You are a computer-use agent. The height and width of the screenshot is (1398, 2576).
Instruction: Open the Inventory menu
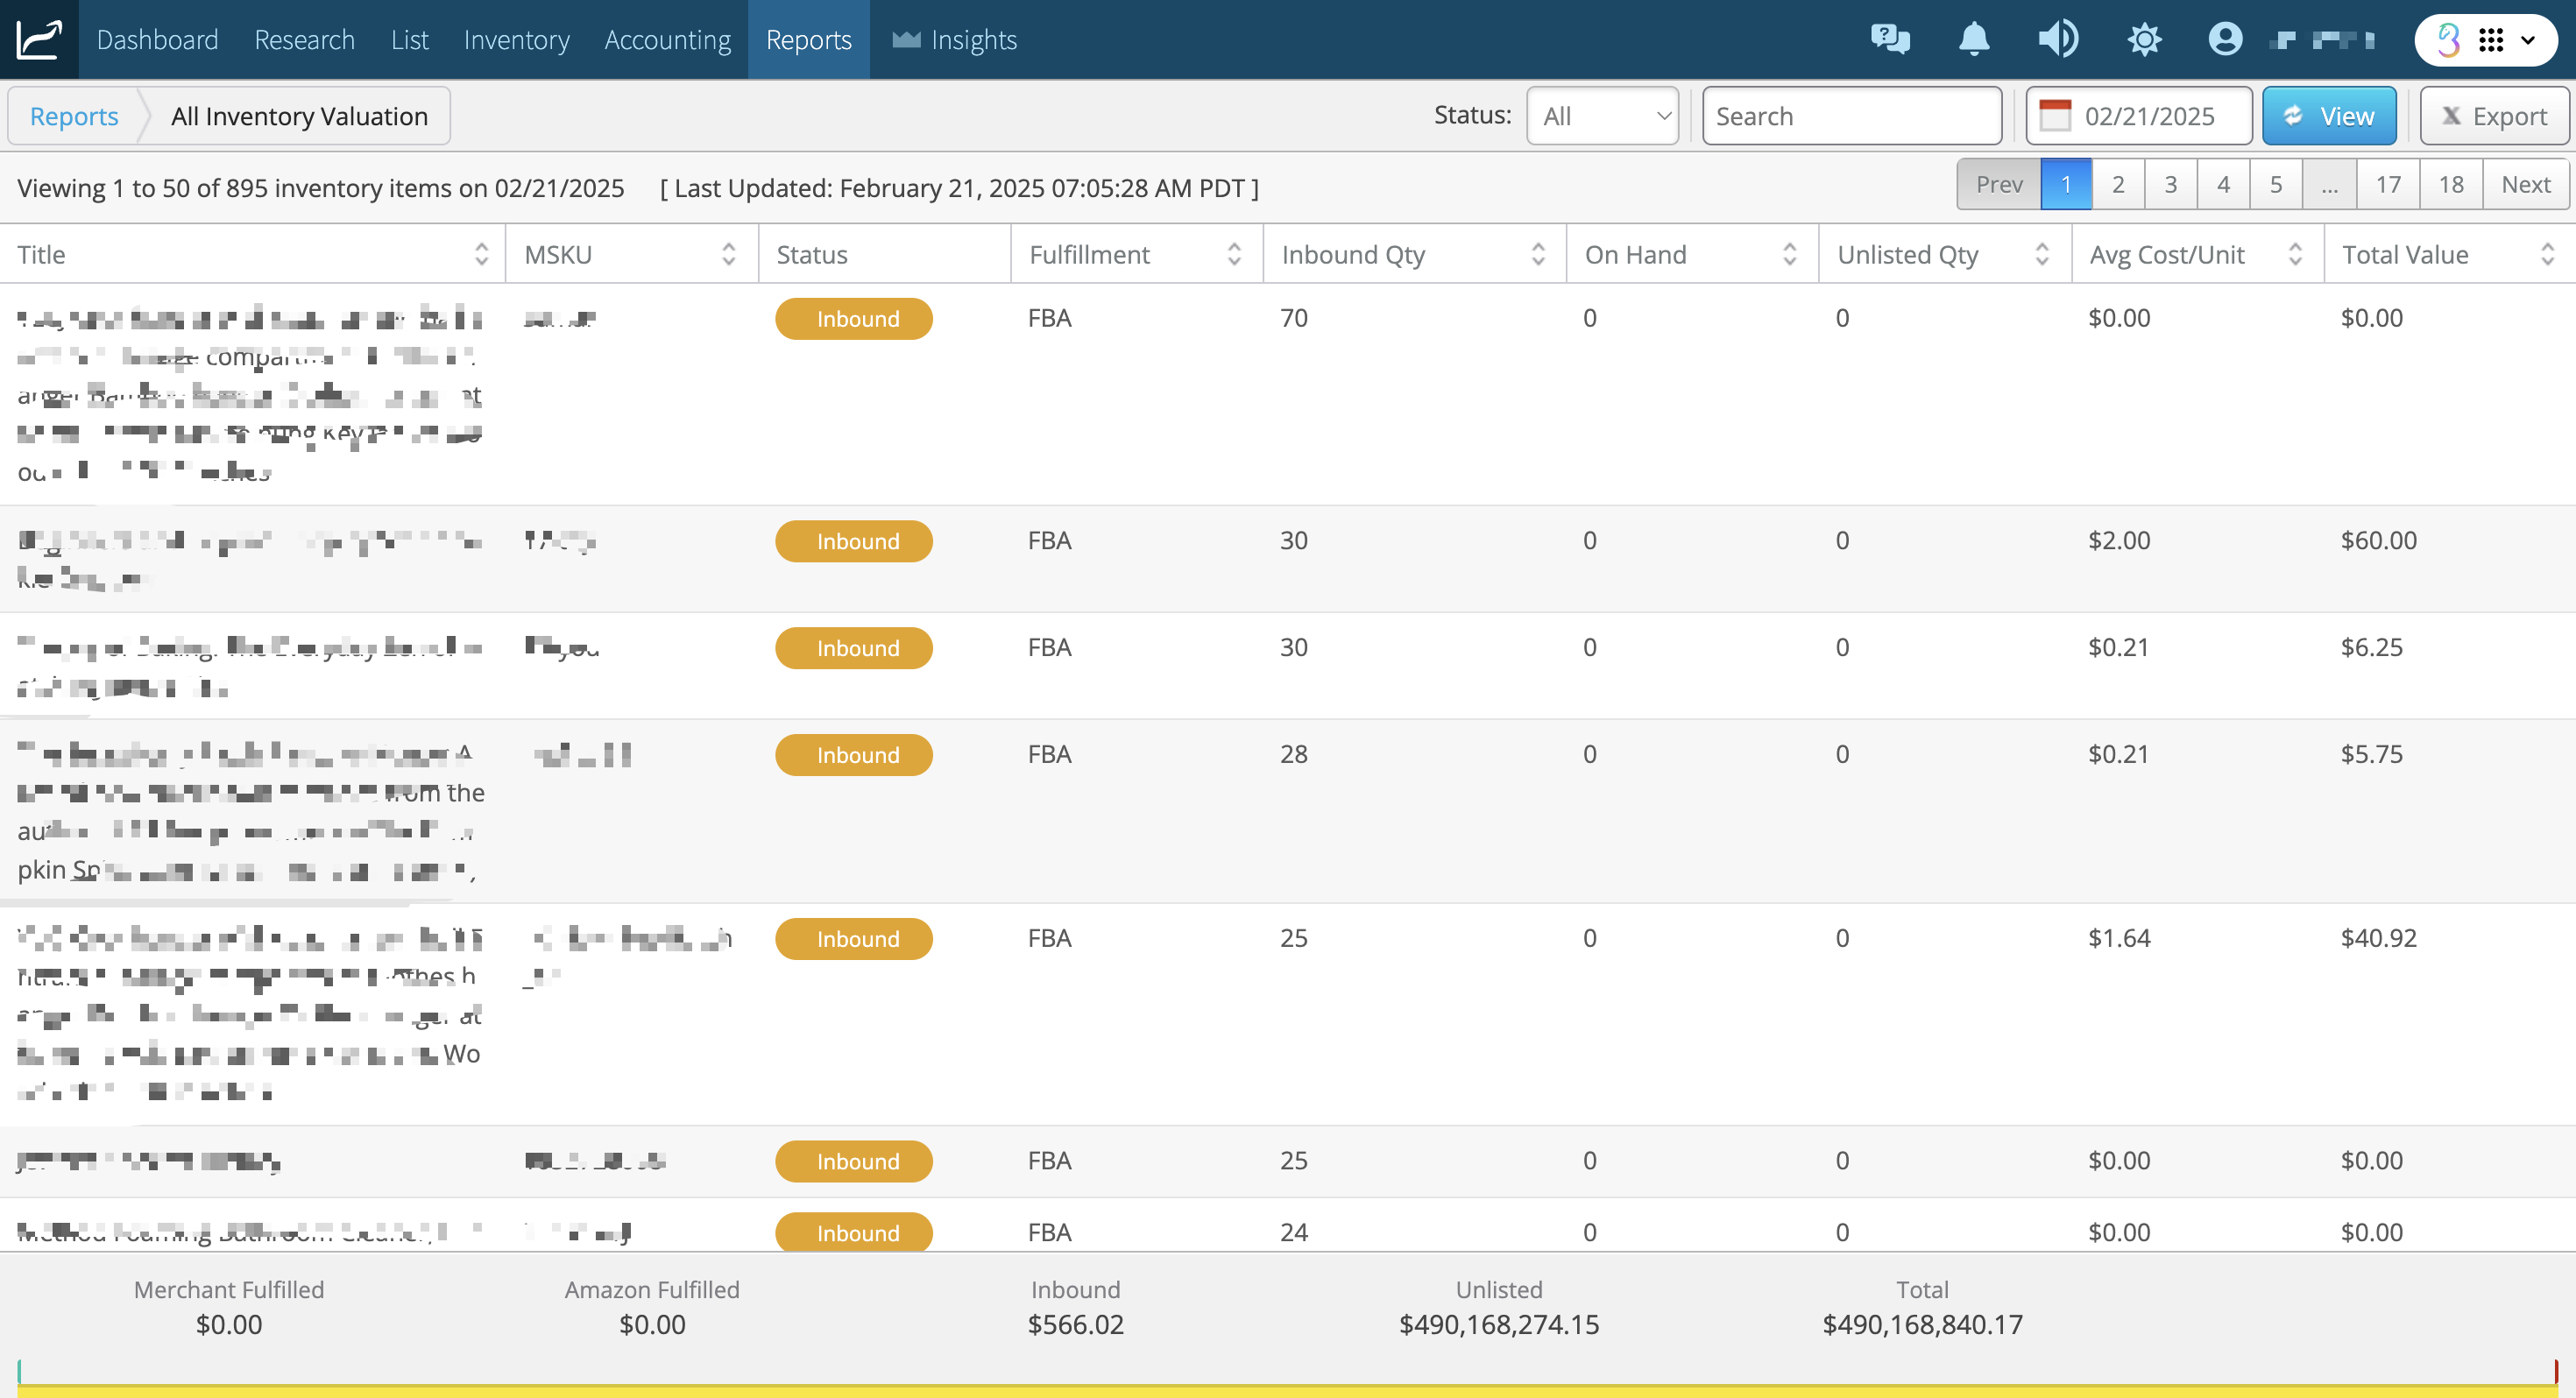516,40
